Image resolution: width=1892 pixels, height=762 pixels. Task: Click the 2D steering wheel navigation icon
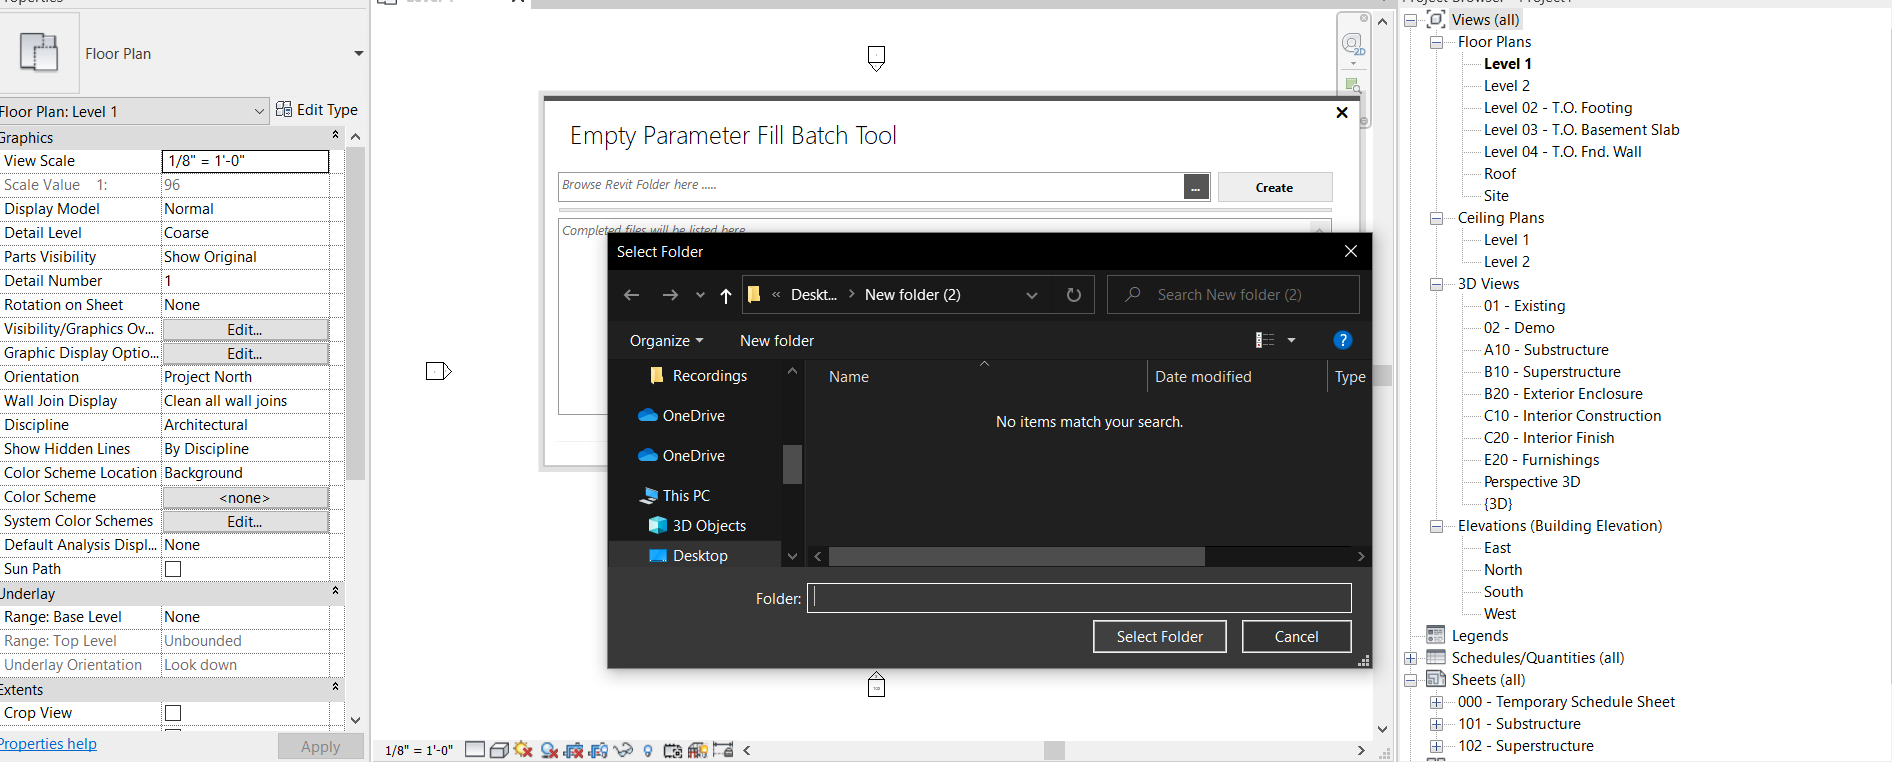[x=1352, y=44]
